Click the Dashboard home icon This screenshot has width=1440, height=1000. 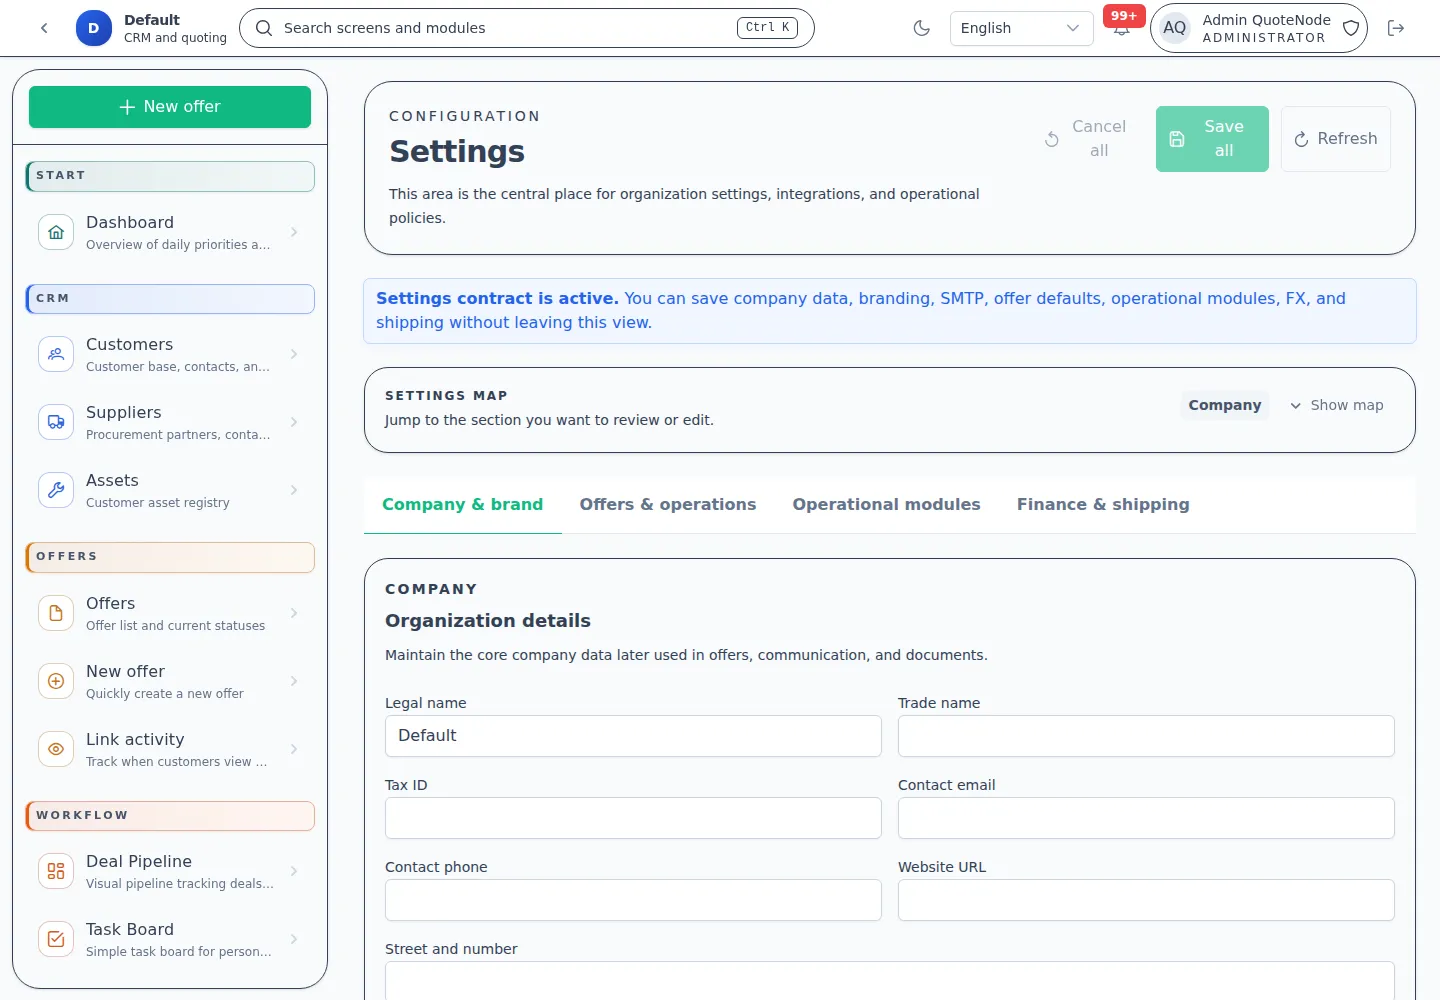pos(56,232)
